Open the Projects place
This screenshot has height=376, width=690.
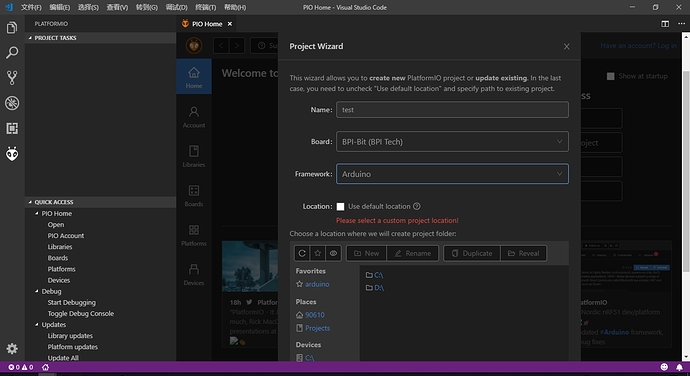317,328
